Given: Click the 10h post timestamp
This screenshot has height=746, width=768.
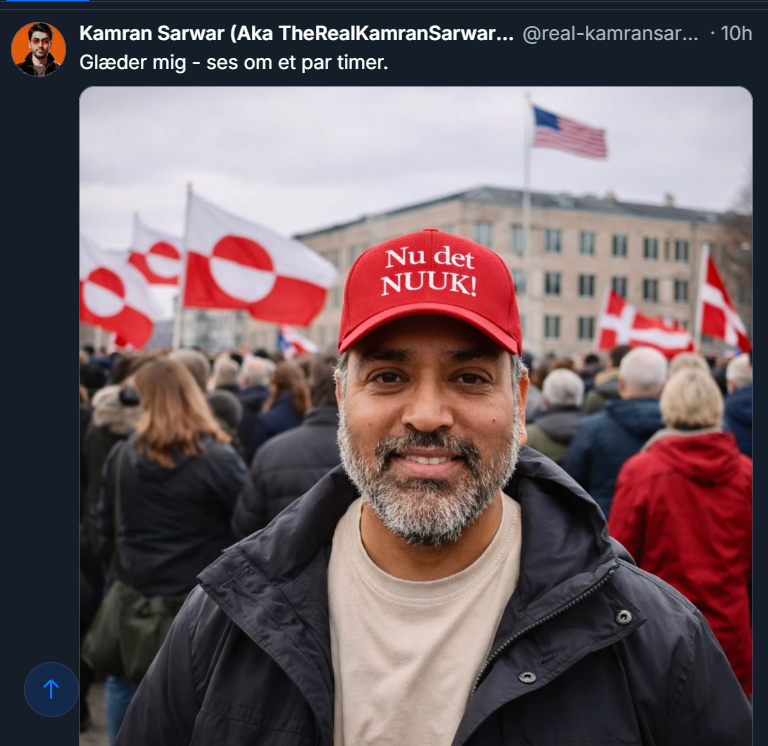Looking at the screenshot, I should coord(736,33).
